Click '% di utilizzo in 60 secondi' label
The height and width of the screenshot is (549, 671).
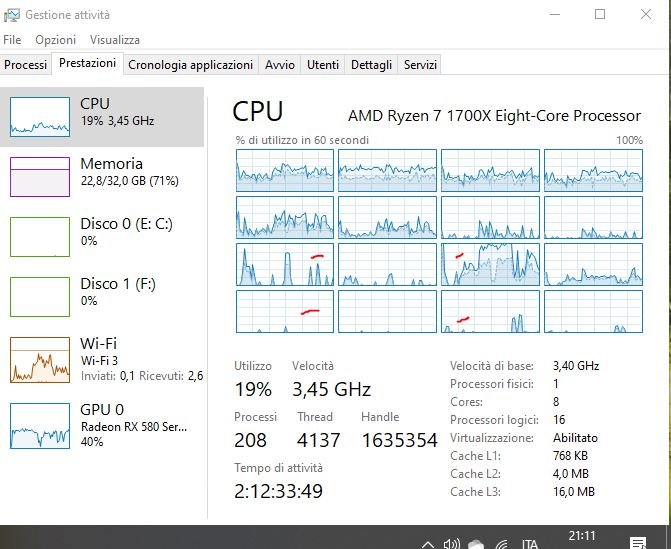pyautogui.click(x=302, y=140)
